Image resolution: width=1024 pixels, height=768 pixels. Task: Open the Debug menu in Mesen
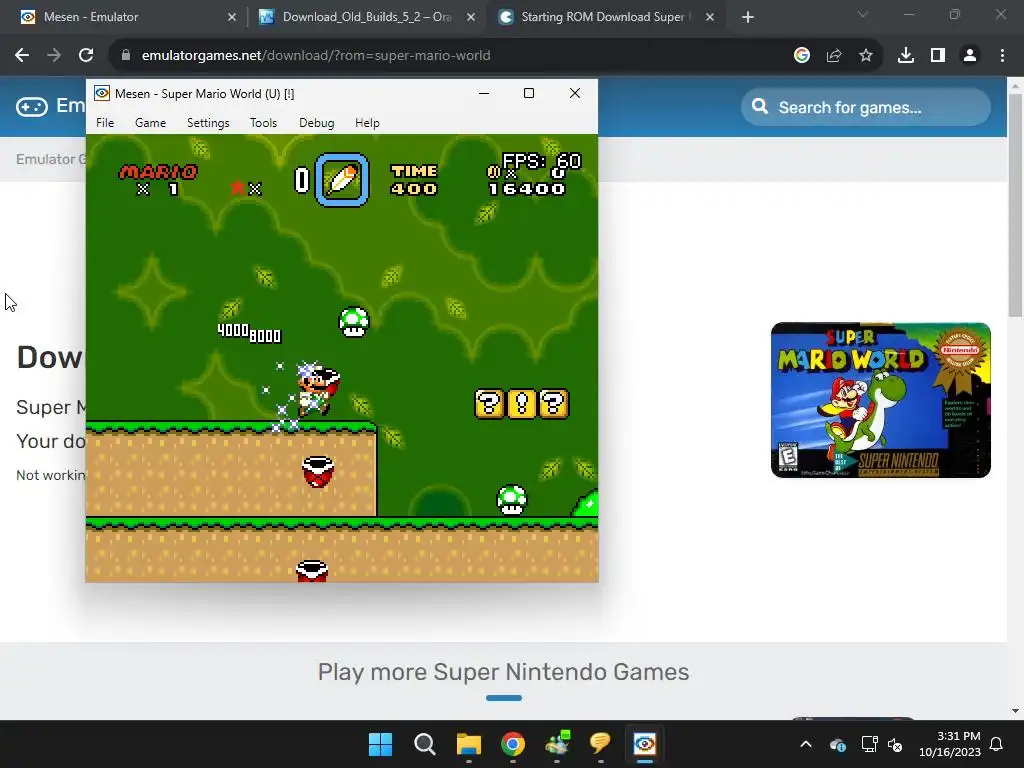(316, 123)
